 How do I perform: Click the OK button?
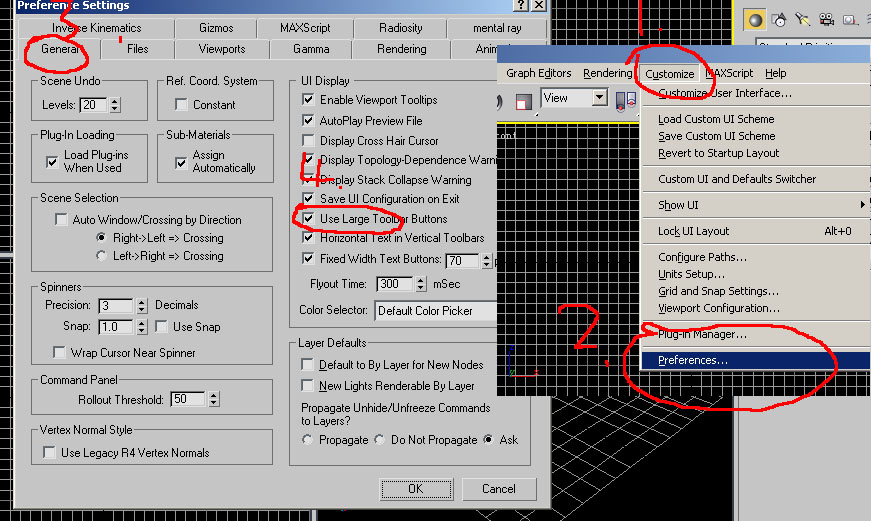pos(416,489)
